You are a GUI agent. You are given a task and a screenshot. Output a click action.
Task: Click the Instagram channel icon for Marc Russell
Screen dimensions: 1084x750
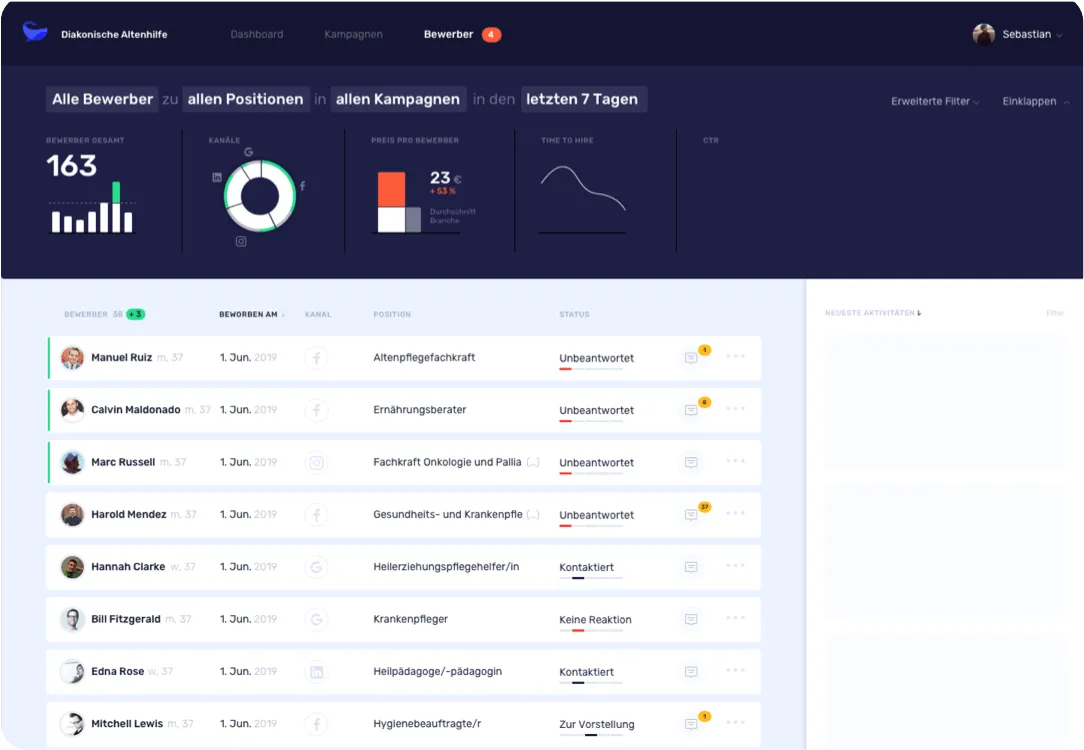[x=316, y=462]
